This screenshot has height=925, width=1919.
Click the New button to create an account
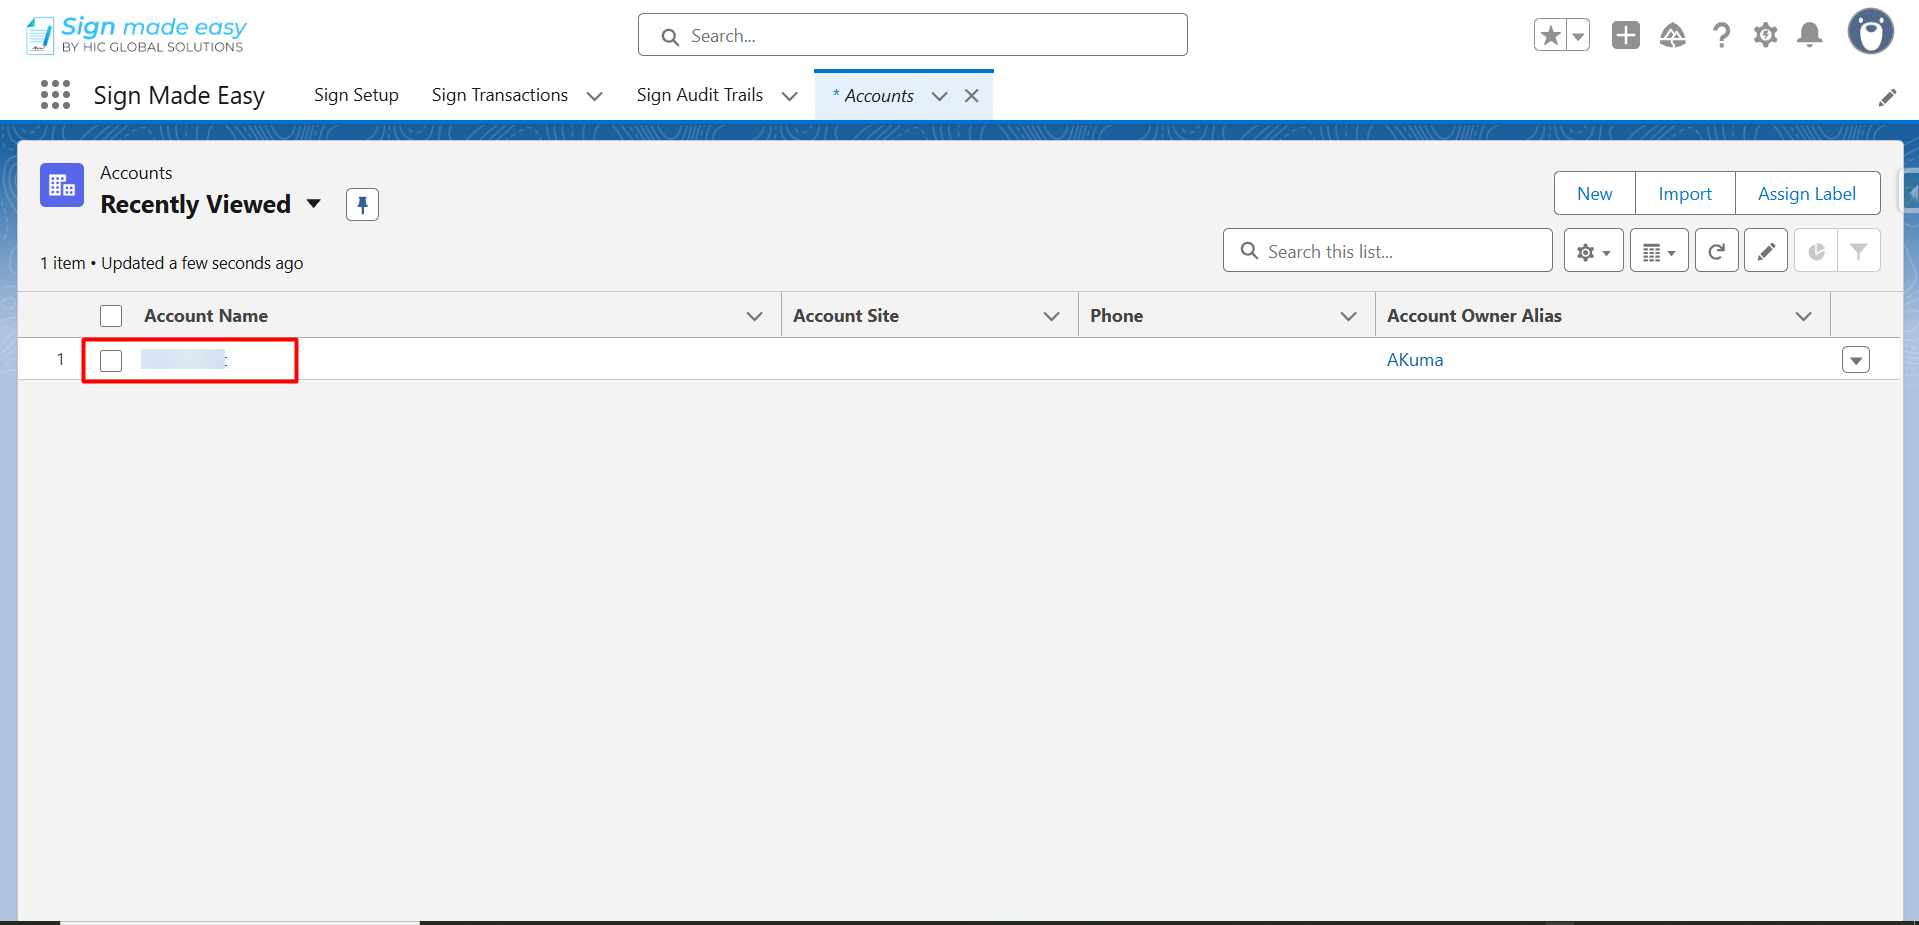[1594, 193]
